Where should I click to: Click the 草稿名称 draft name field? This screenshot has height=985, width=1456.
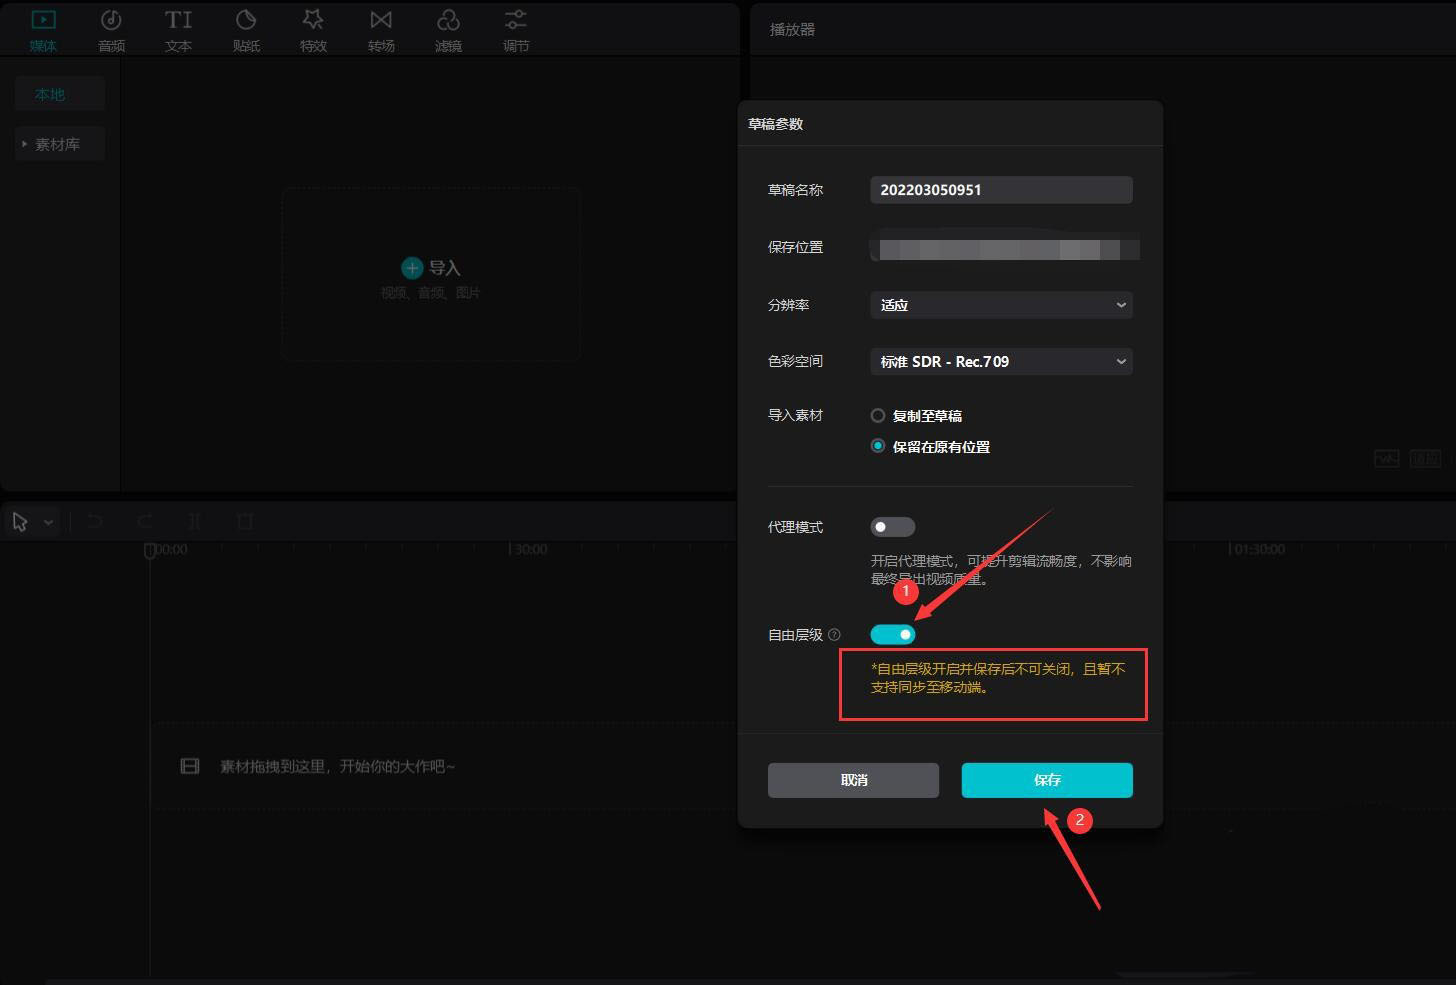click(x=1001, y=190)
